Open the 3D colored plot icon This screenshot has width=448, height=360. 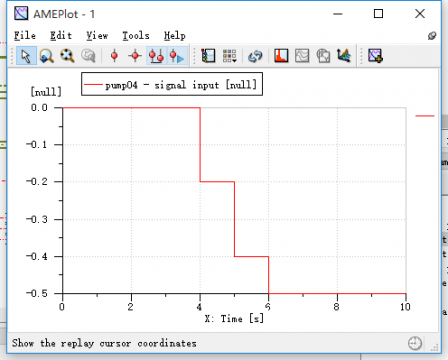click(x=344, y=56)
